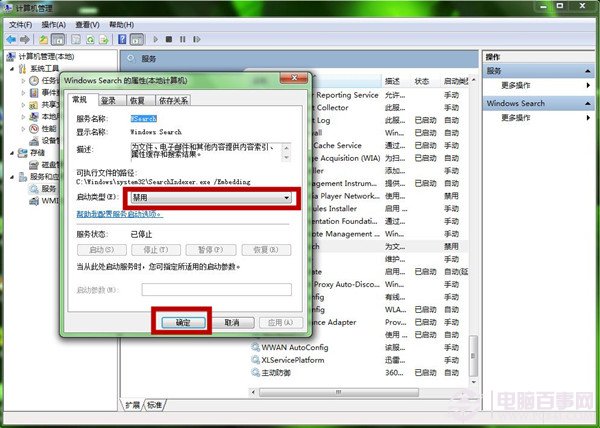Select the 系统工具 tree node

(x=44, y=69)
